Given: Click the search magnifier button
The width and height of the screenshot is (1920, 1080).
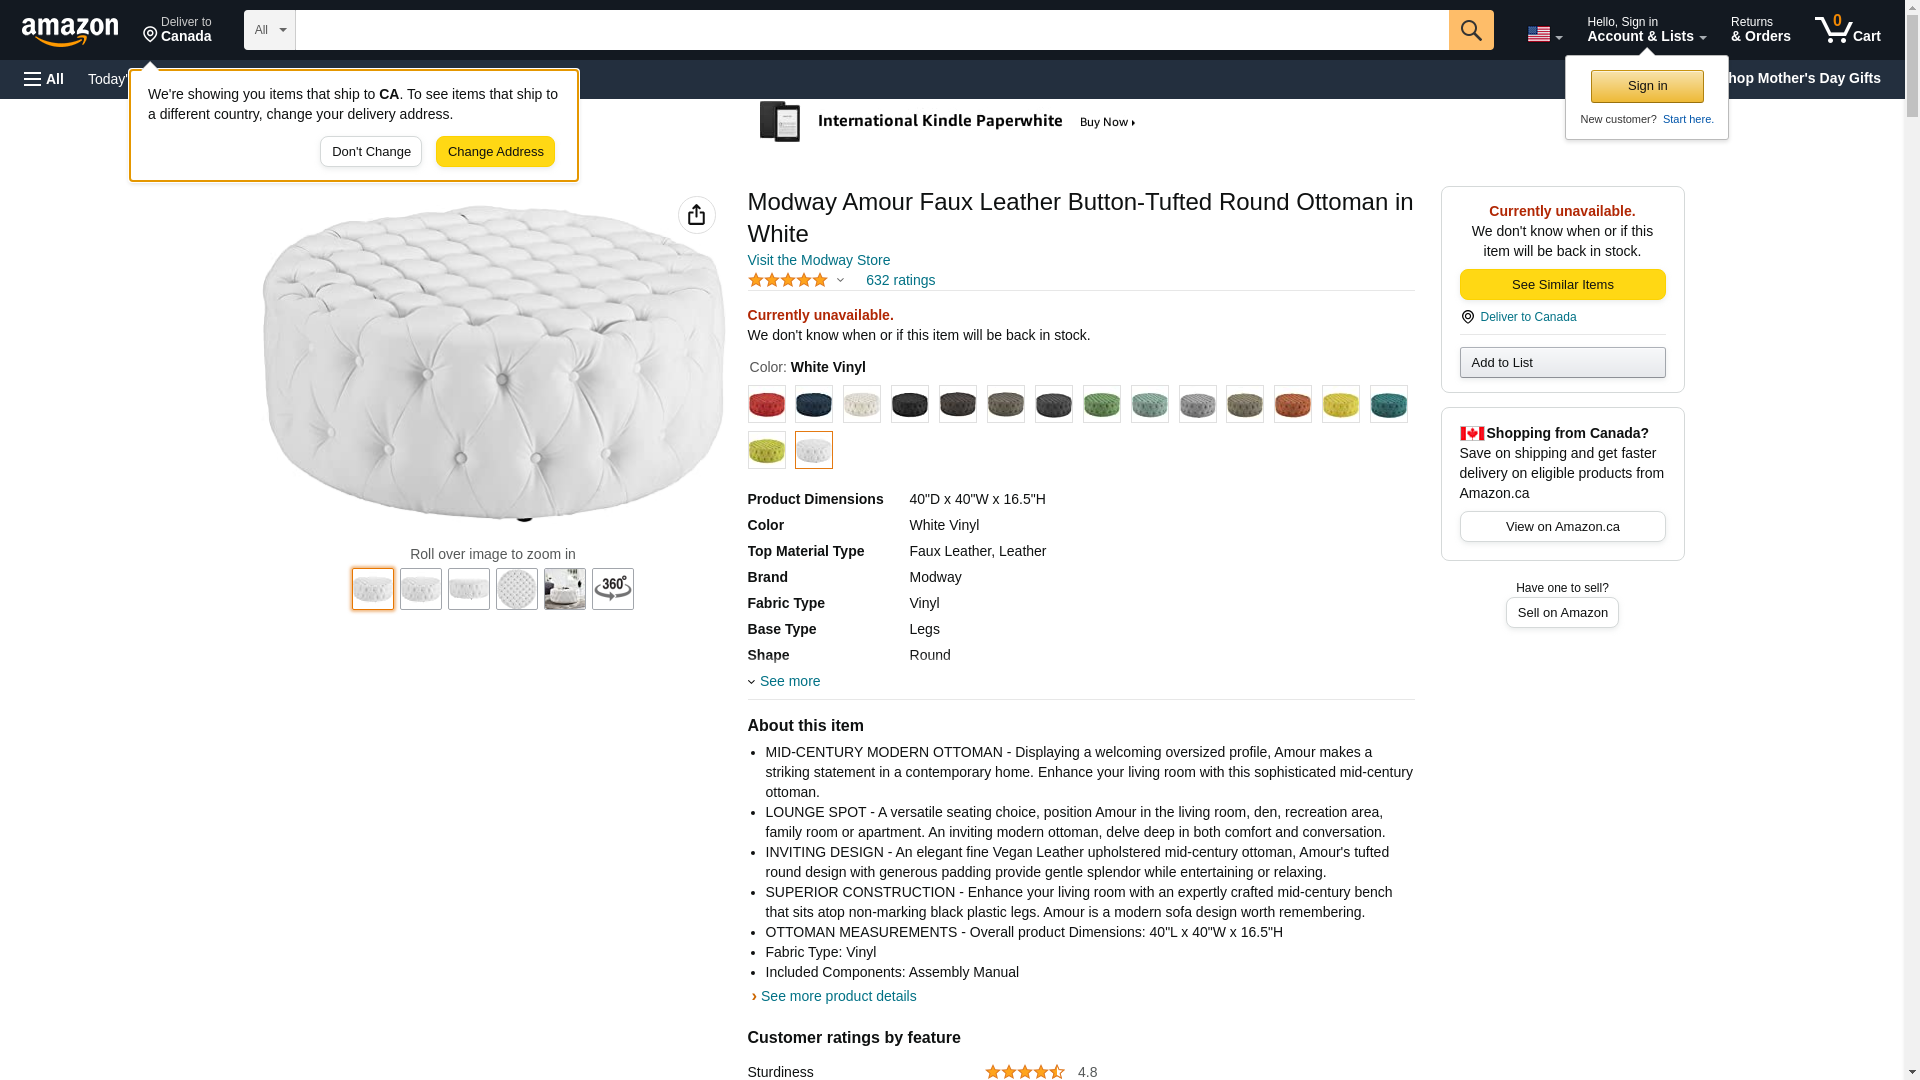Looking at the screenshot, I should tap(1471, 30).
